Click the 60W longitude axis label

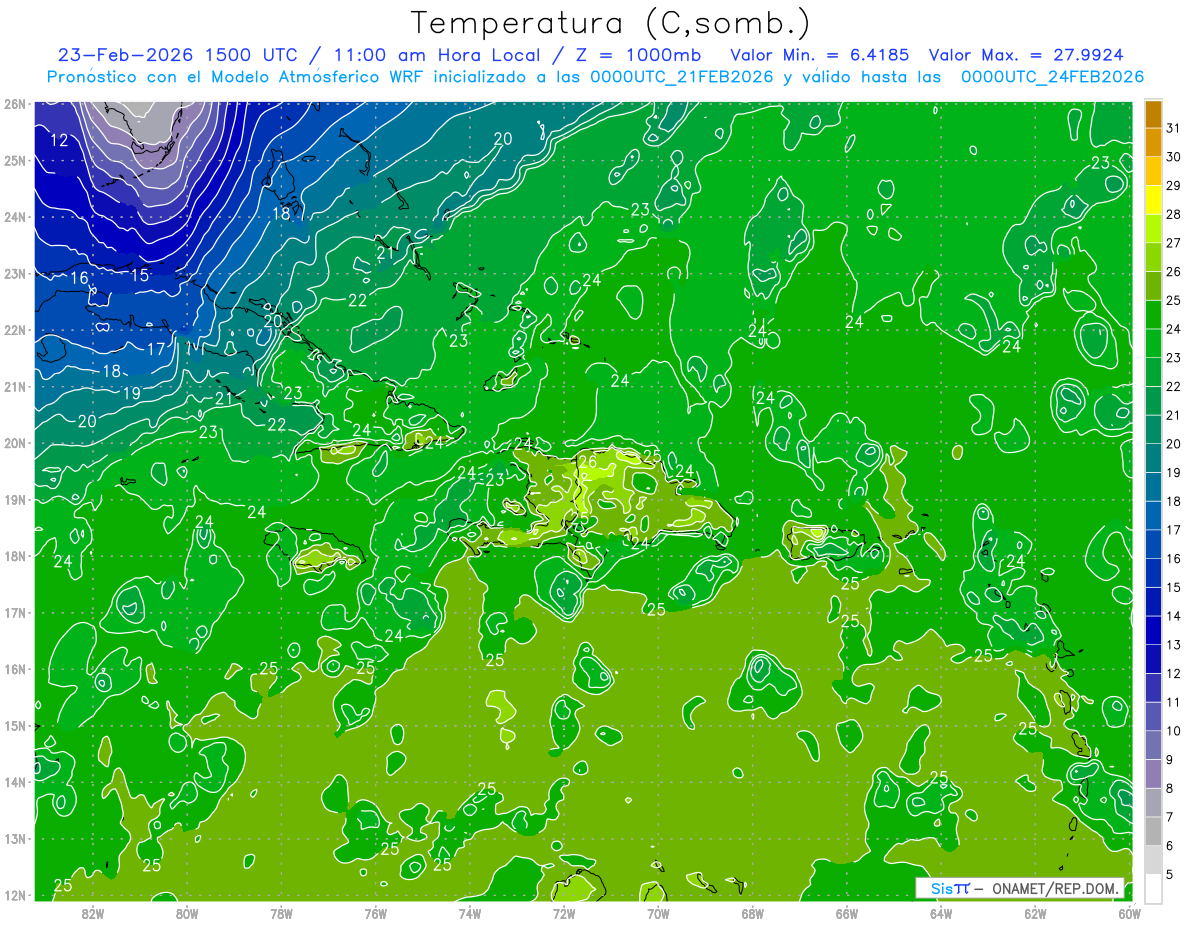pos(1130,913)
